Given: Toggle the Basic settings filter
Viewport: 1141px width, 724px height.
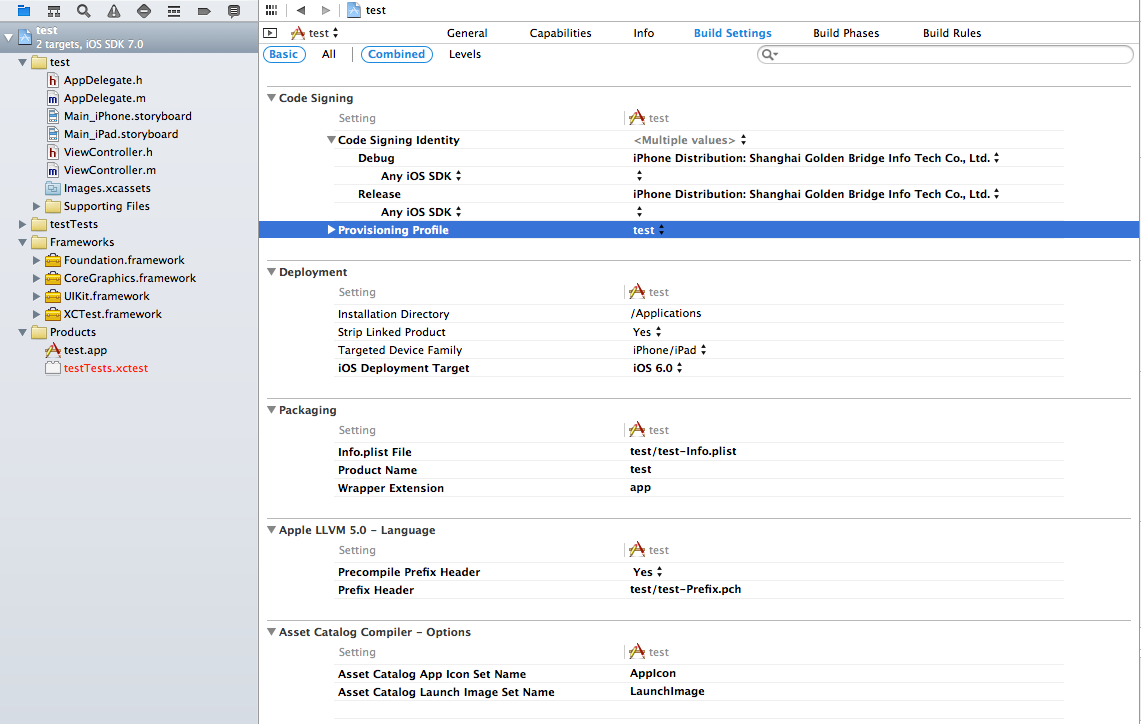Looking at the screenshot, I should coord(284,55).
